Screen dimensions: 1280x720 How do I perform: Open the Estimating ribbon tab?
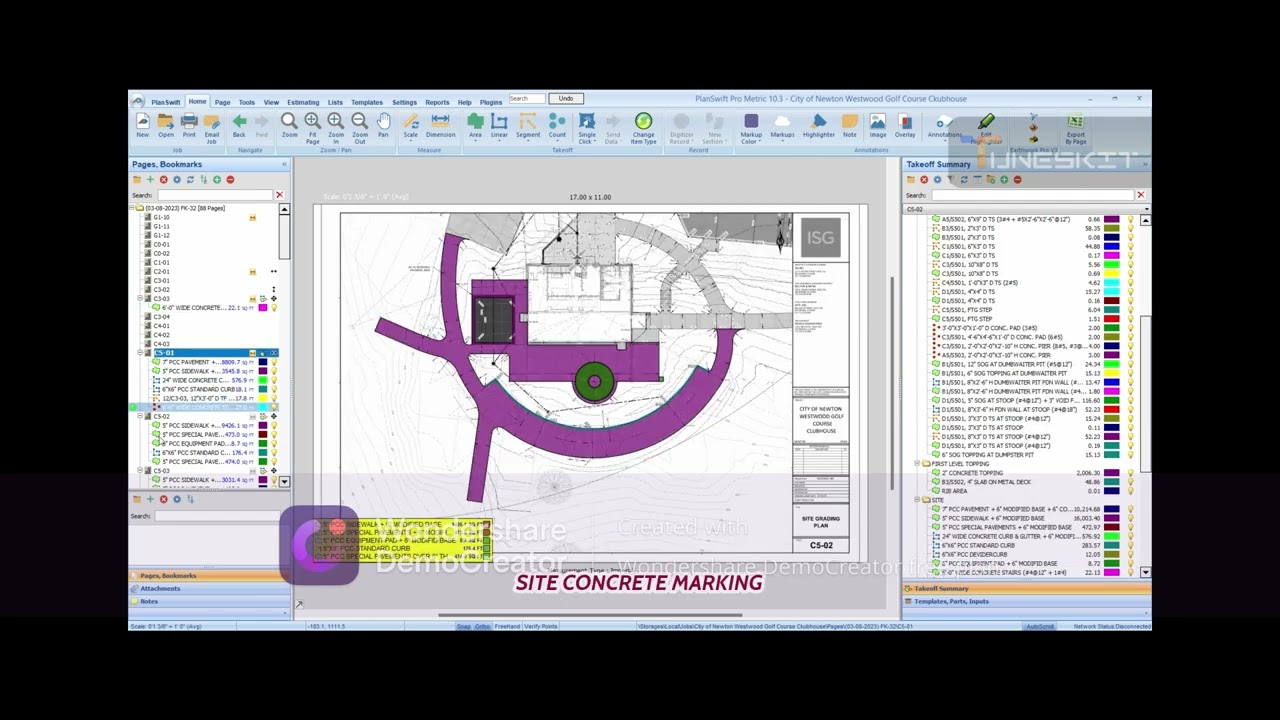pyautogui.click(x=303, y=102)
